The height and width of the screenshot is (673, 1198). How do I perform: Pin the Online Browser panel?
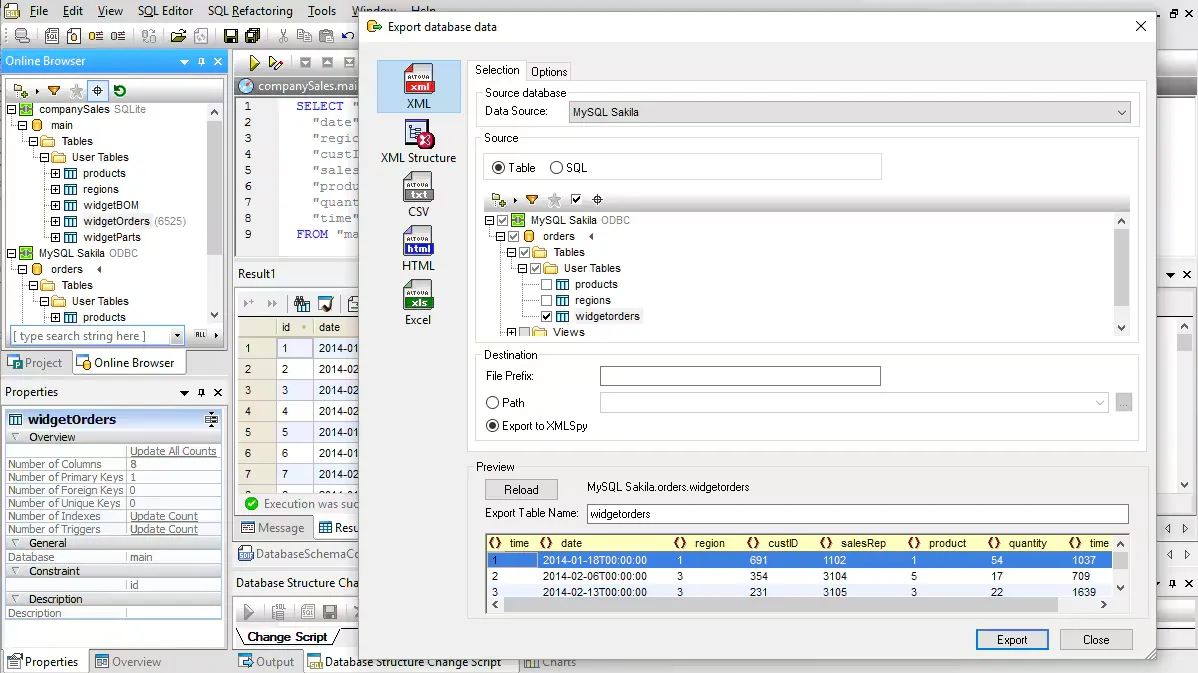pyautogui.click(x=202, y=62)
